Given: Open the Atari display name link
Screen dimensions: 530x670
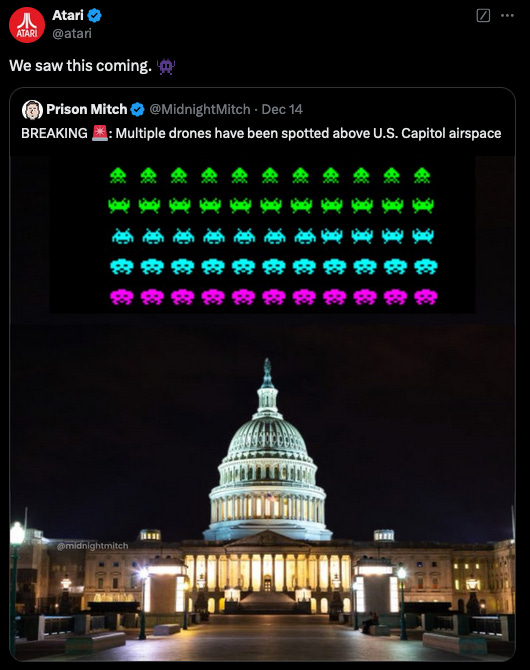Looking at the screenshot, I should pos(68,15).
